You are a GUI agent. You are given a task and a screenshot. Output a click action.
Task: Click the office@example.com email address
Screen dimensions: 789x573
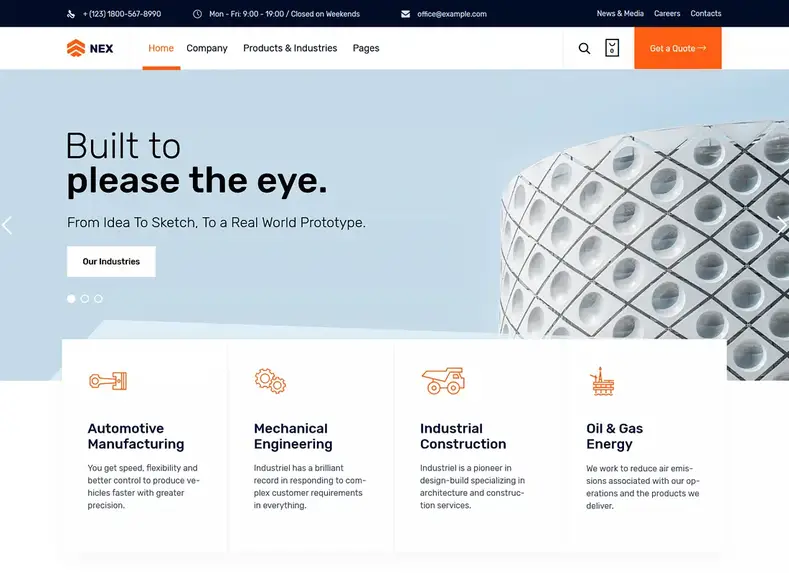point(452,14)
